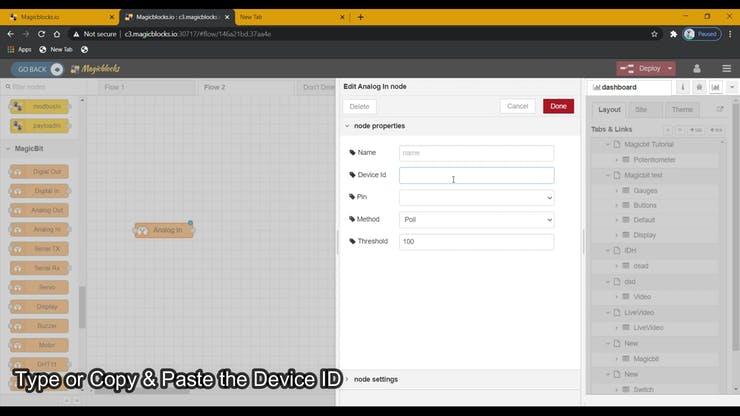Open dashboard in new window icon
The height and width of the screenshot is (416, 740).
pyautogui.click(x=720, y=109)
